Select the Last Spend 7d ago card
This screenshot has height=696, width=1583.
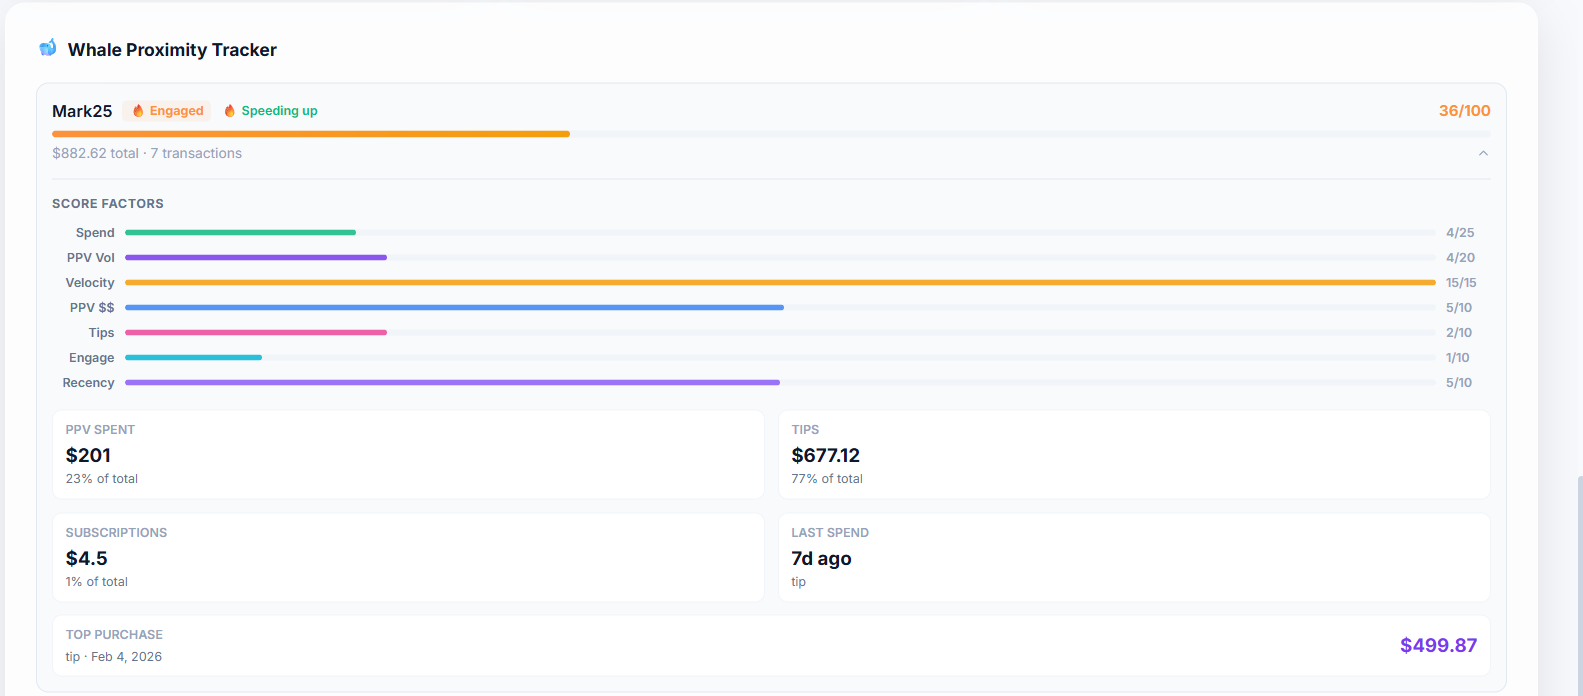(x=1133, y=558)
